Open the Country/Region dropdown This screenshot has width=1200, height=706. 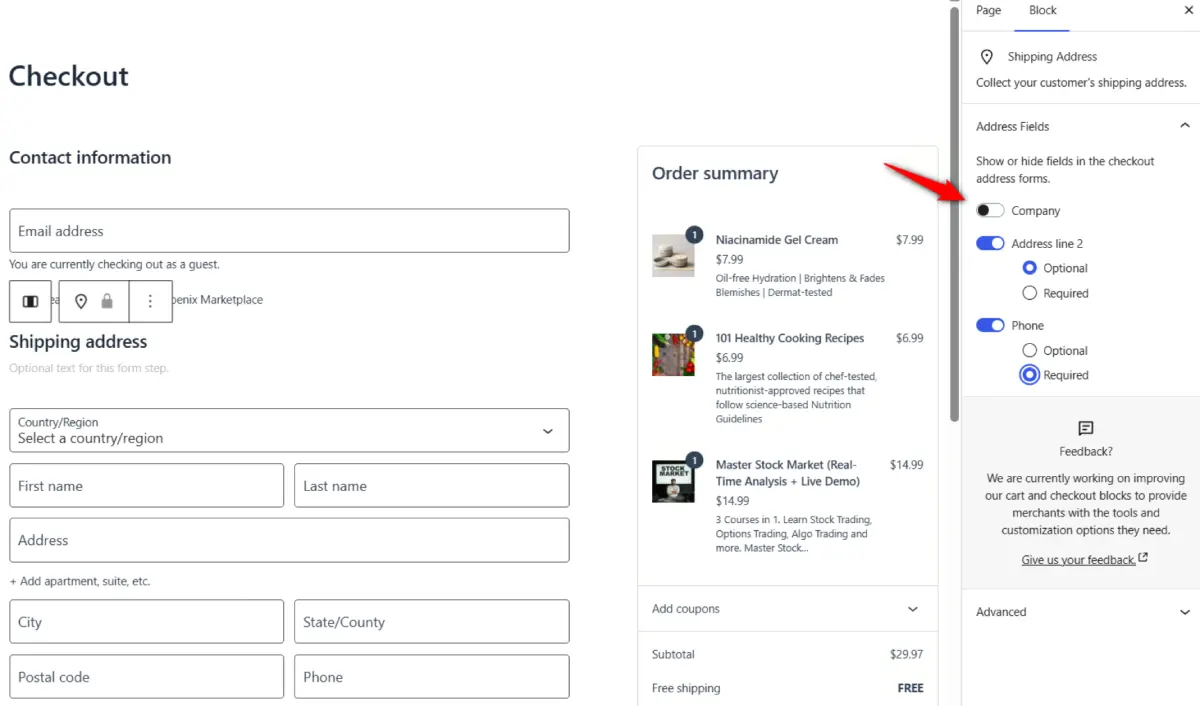[289, 430]
